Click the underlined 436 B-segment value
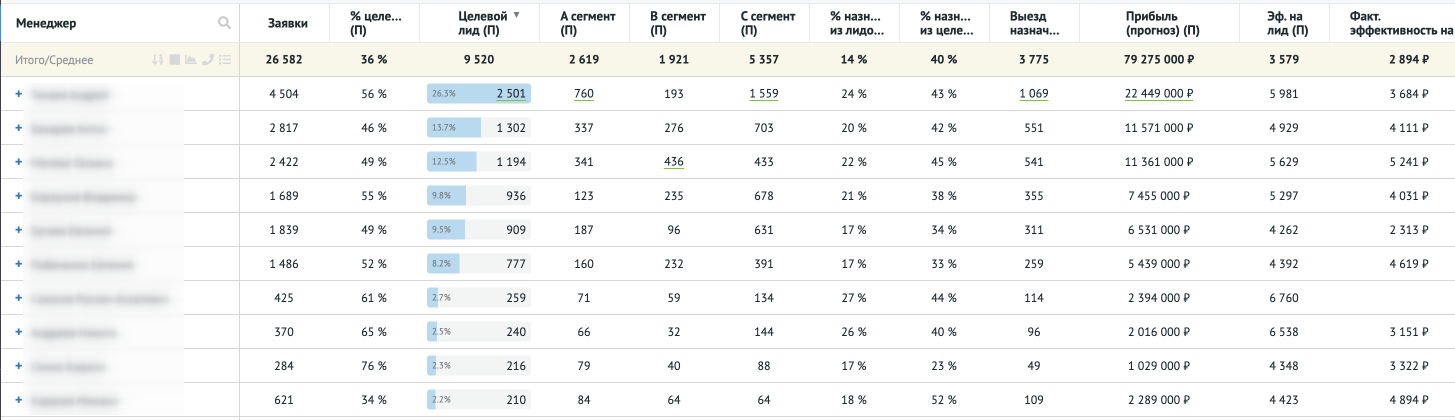Screen dimensions: 1455x420 (674, 162)
